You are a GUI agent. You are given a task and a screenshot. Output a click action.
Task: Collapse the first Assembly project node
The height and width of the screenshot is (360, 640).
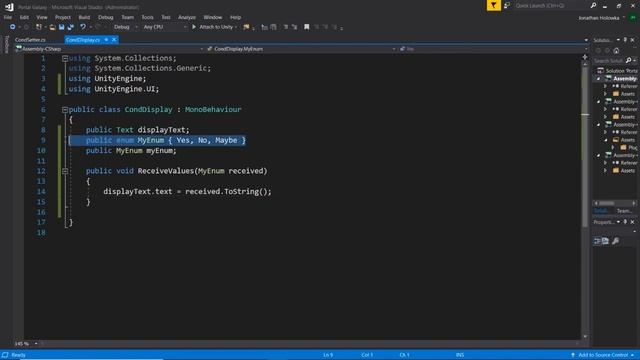(x=599, y=78)
